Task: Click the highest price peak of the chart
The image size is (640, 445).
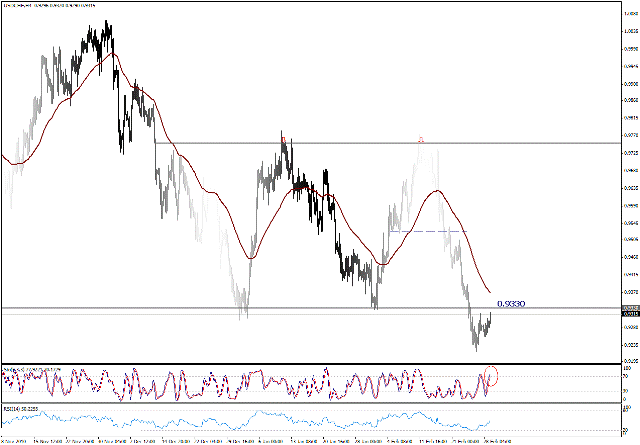Action: coord(107,24)
